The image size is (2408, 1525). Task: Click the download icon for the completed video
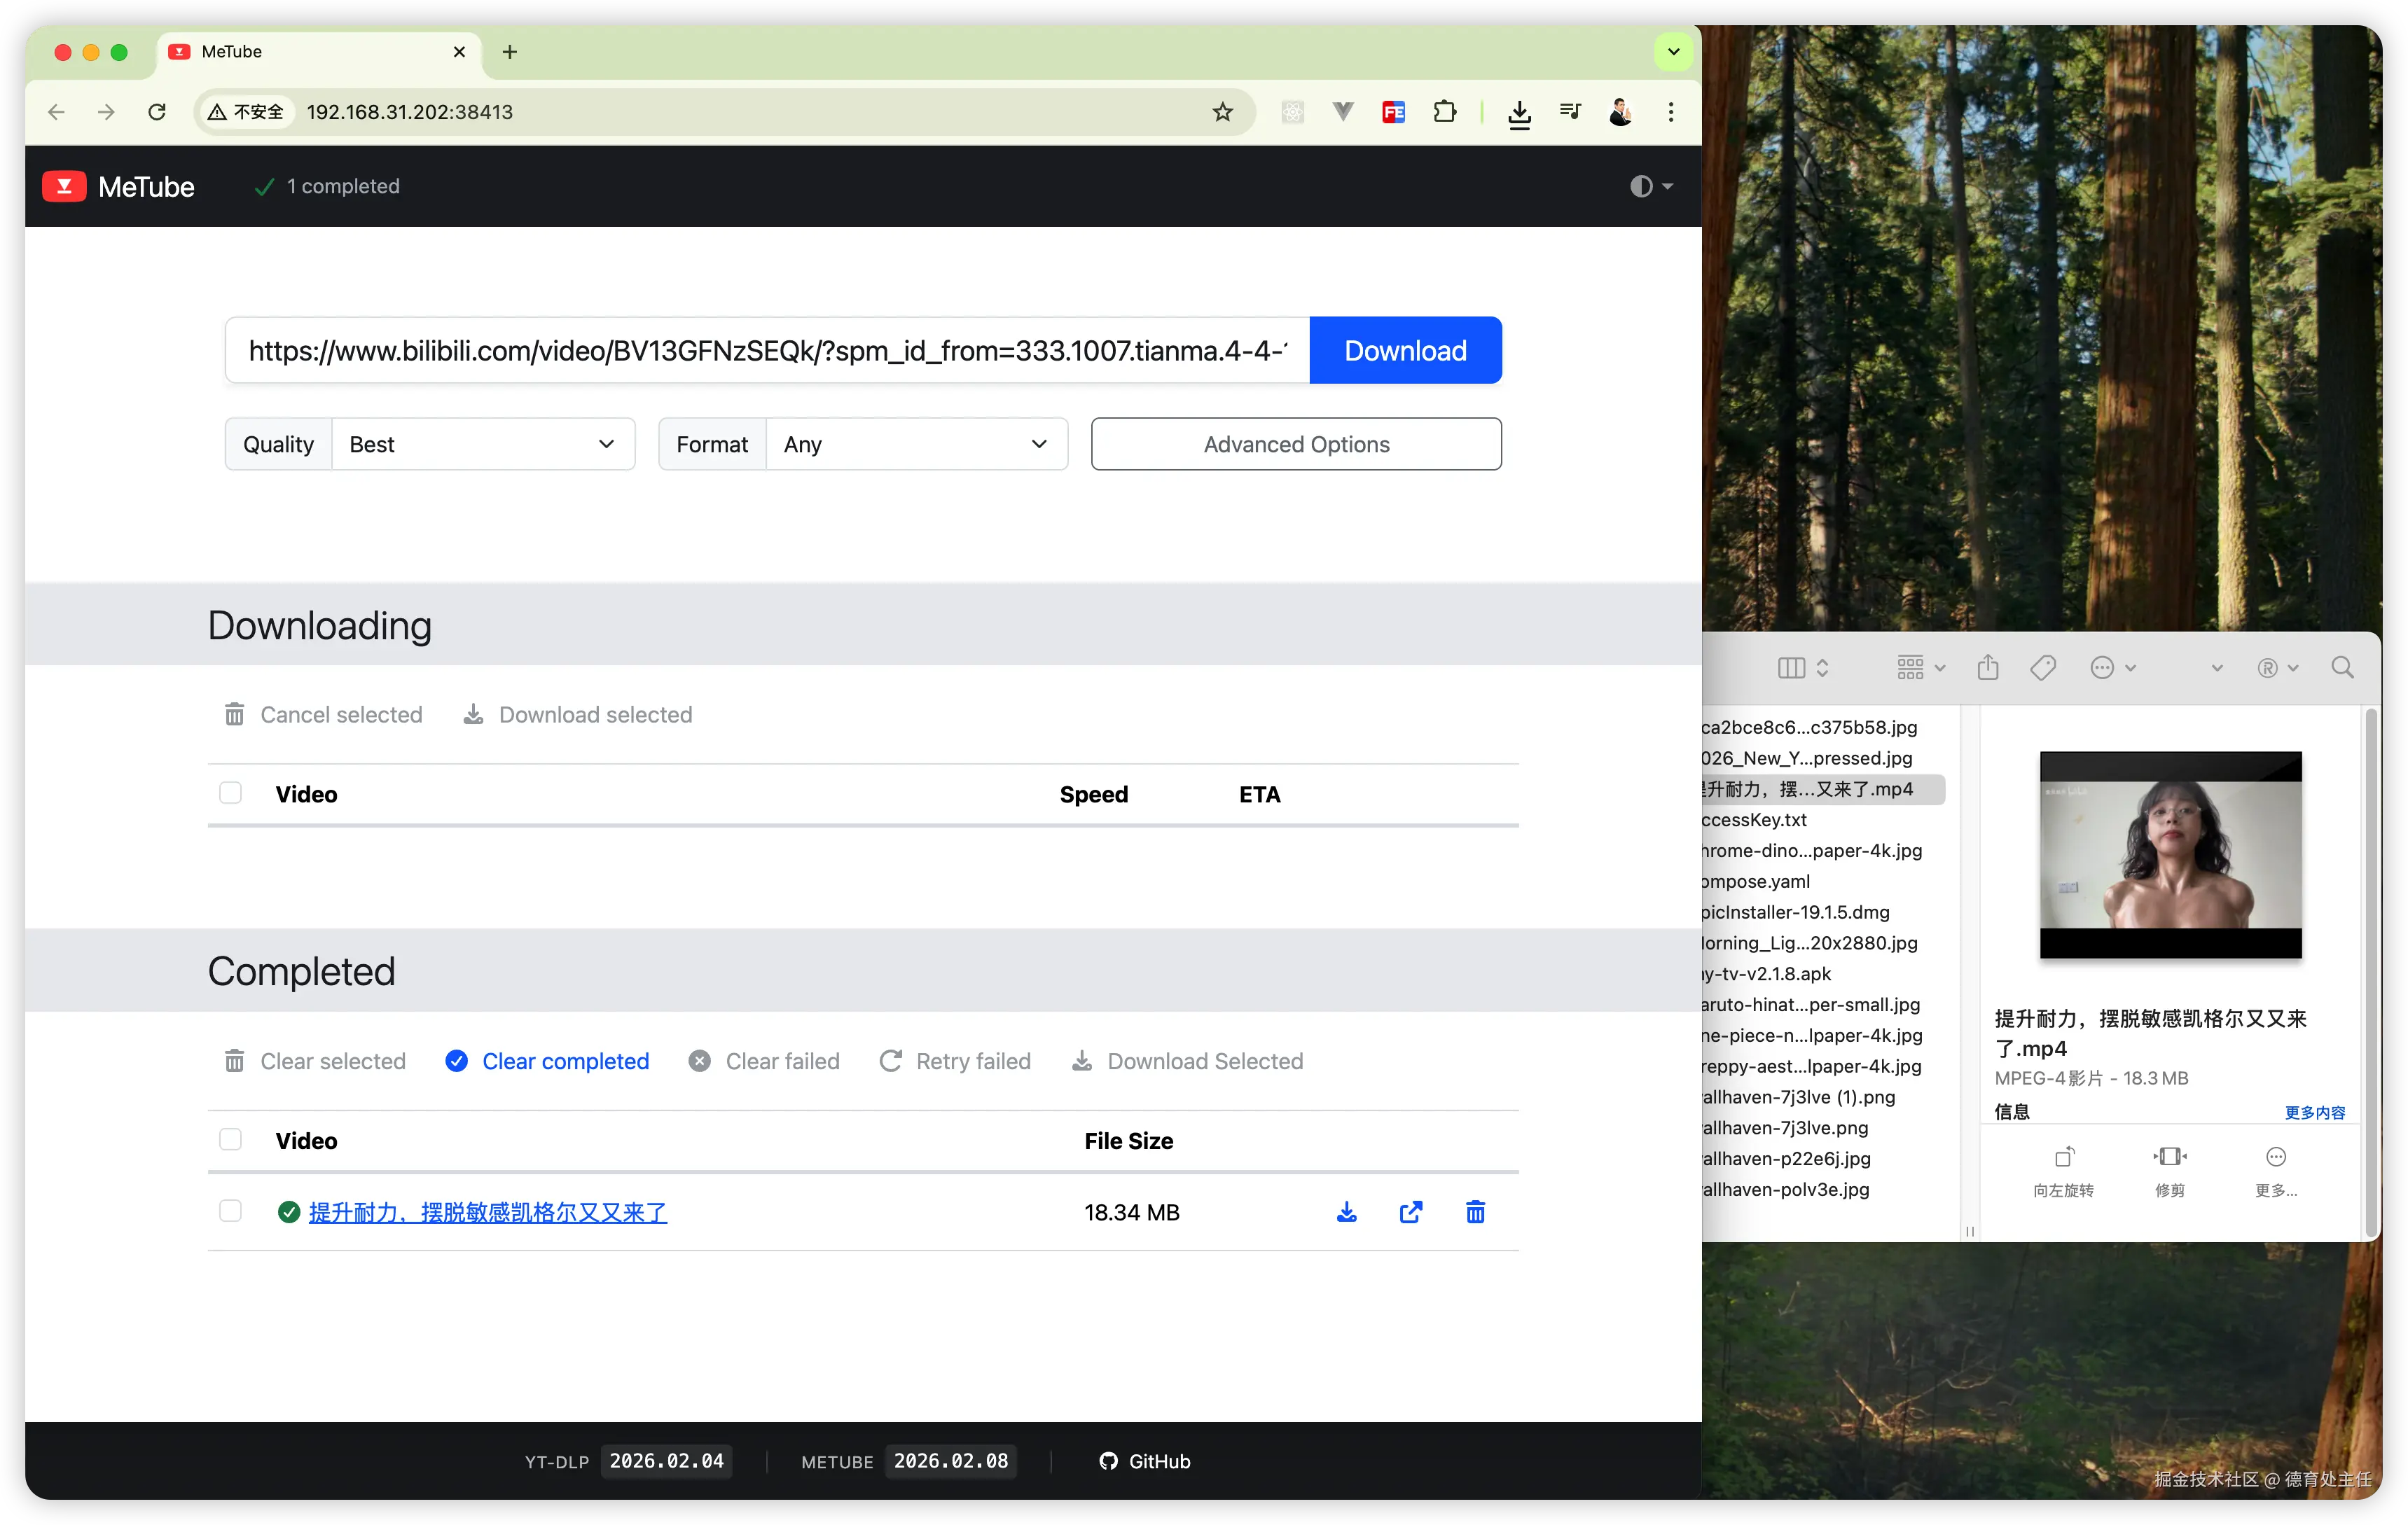[x=1346, y=1212]
